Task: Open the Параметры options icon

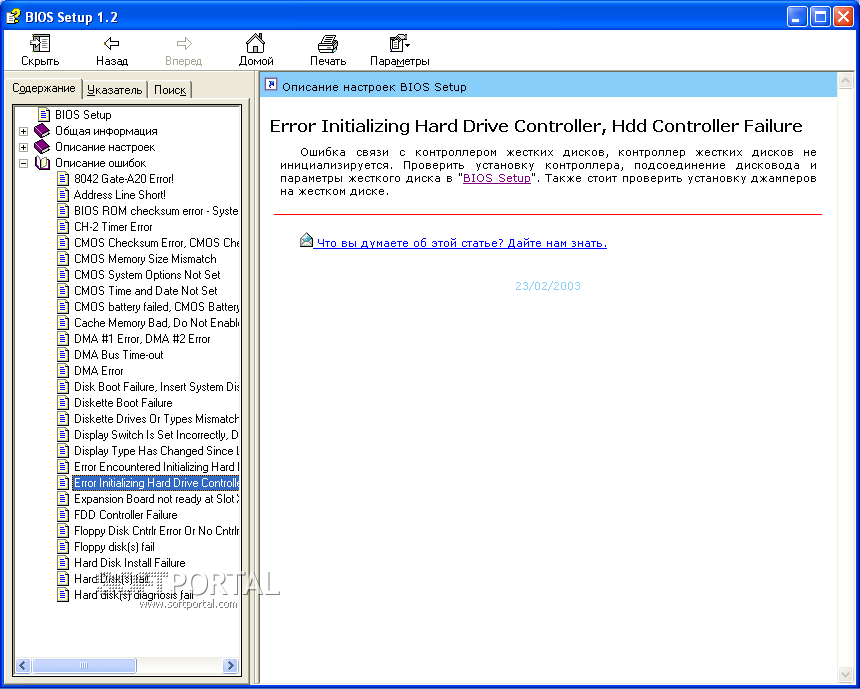Action: pos(399,43)
